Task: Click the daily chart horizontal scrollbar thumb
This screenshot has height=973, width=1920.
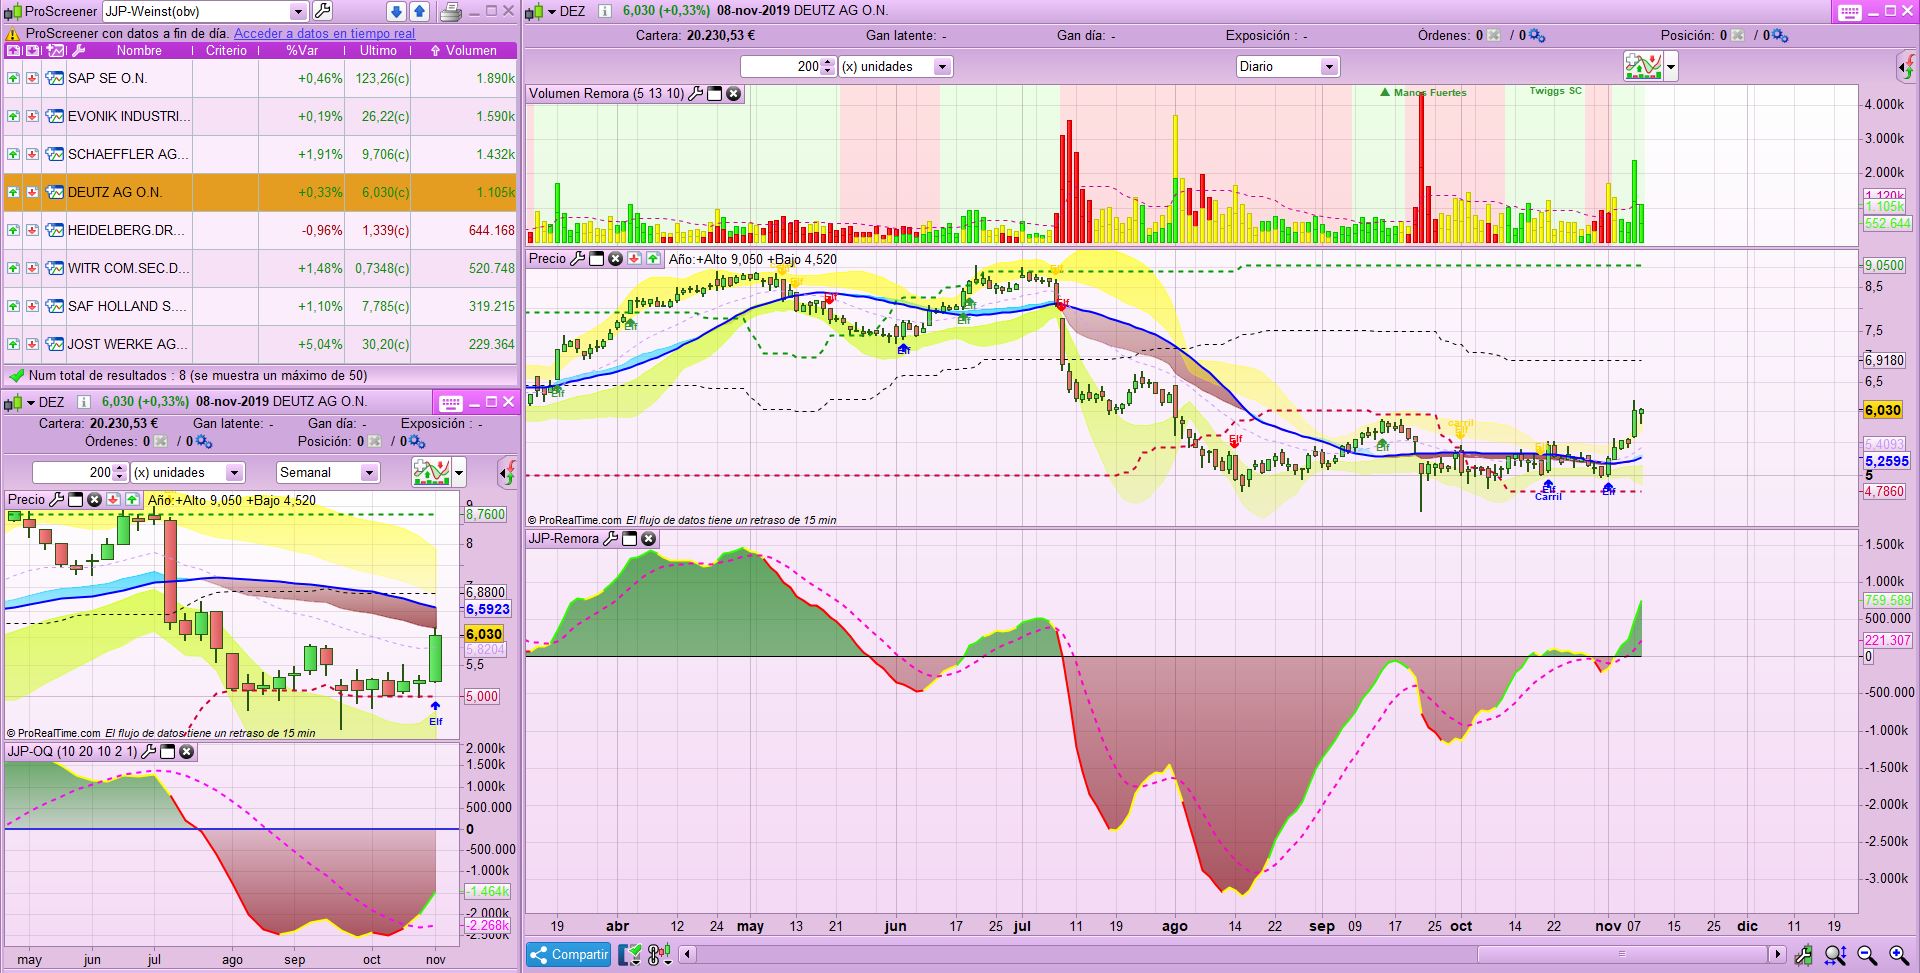Action: 1622,954
